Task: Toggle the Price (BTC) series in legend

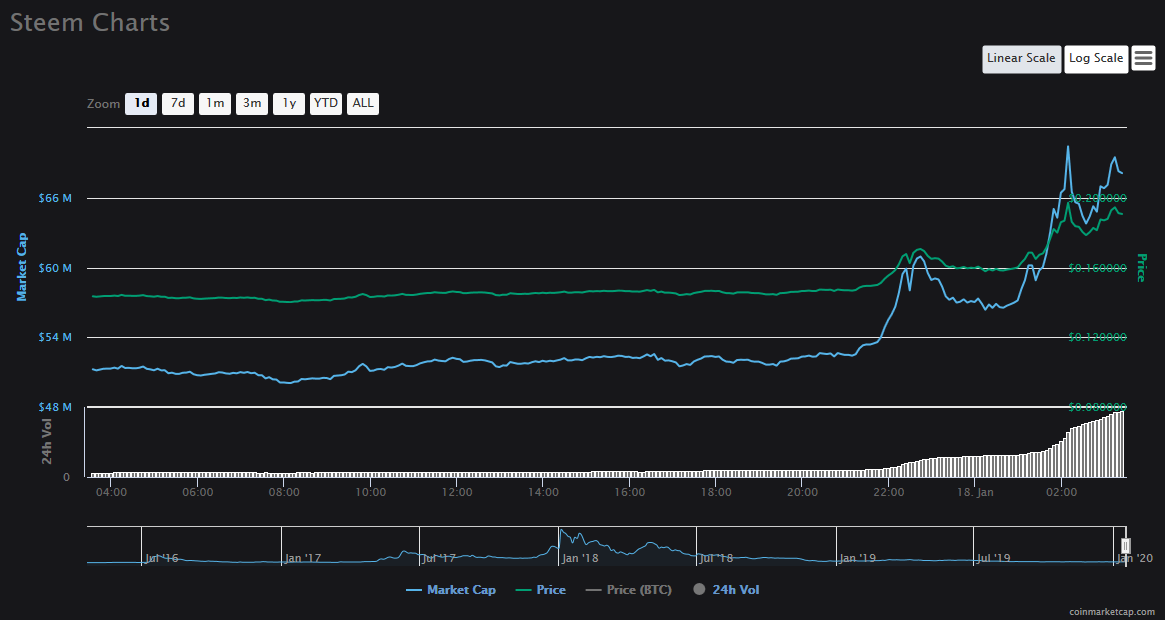Action: (x=629, y=590)
